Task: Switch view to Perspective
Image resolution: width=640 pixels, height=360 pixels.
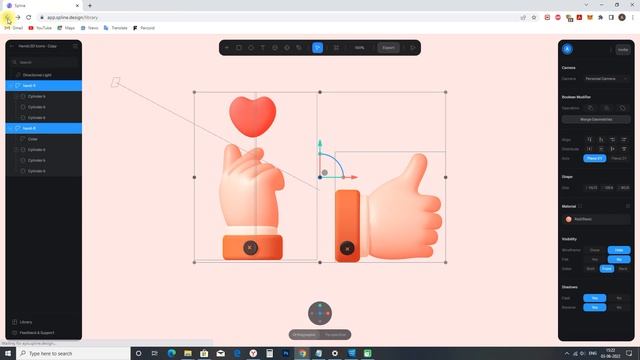Action: tap(335, 335)
